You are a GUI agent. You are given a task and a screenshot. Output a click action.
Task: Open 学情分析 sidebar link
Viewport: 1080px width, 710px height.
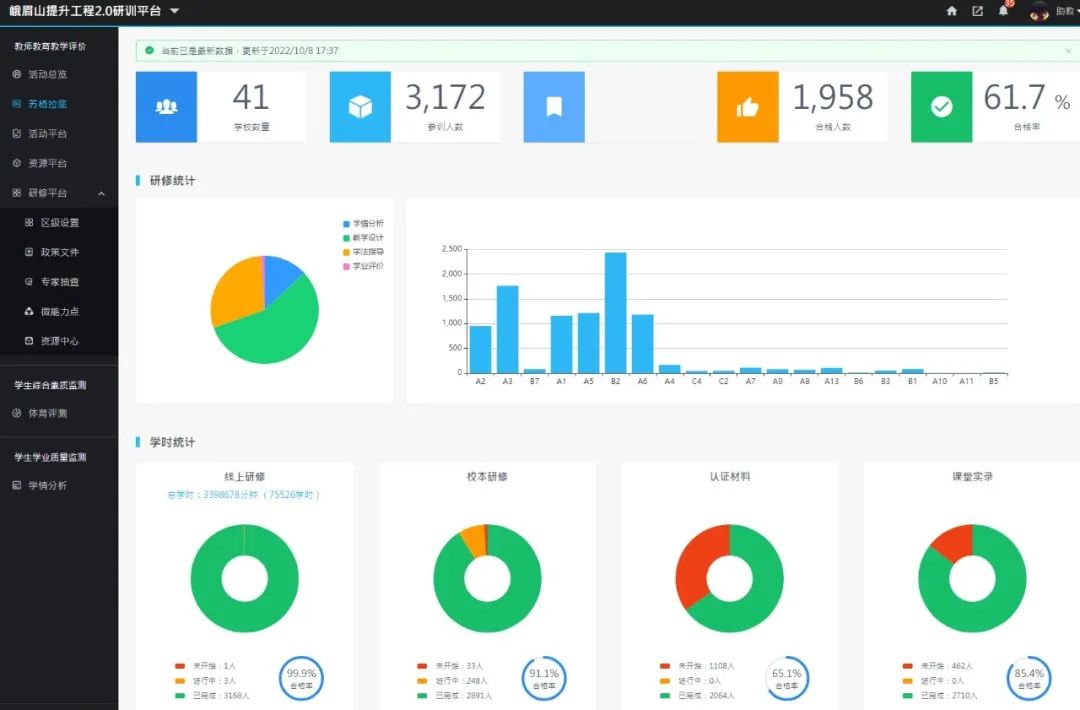(x=47, y=486)
